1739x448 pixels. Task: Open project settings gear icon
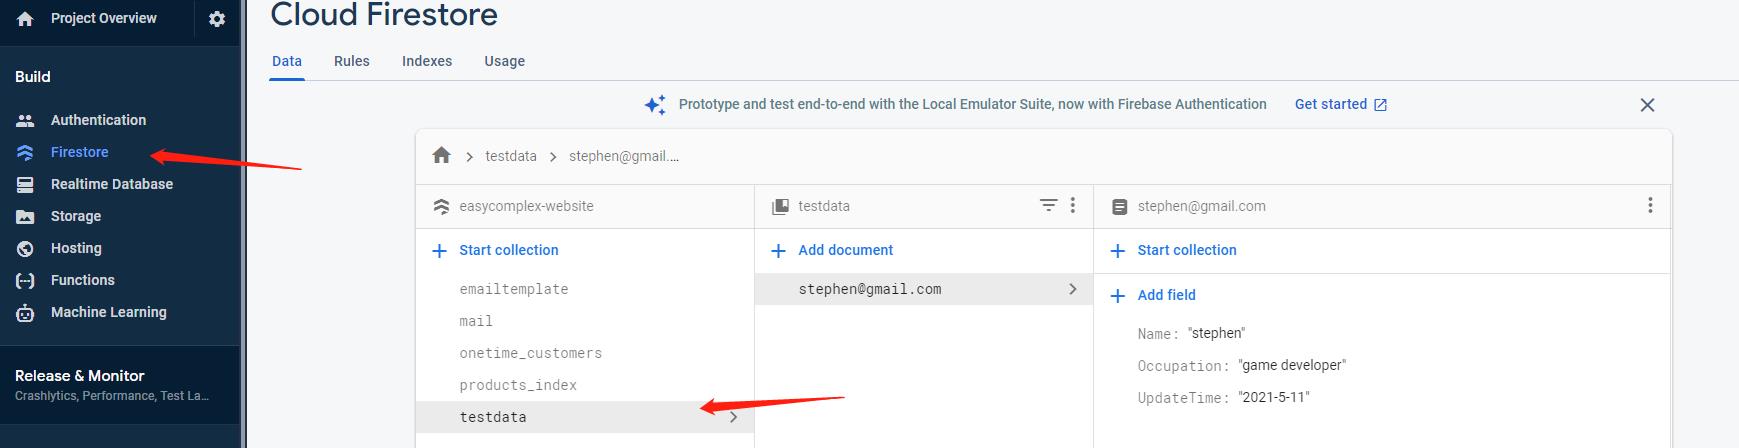(217, 19)
